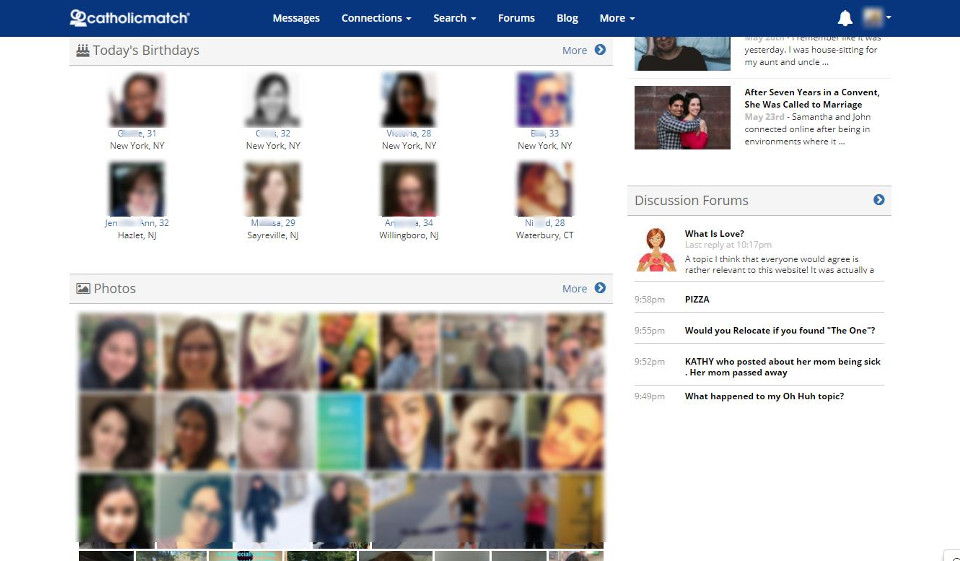Open Discussion Forums via arrow icon
Image resolution: width=960 pixels, height=561 pixels.
pyautogui.click(x=879, y=200)
